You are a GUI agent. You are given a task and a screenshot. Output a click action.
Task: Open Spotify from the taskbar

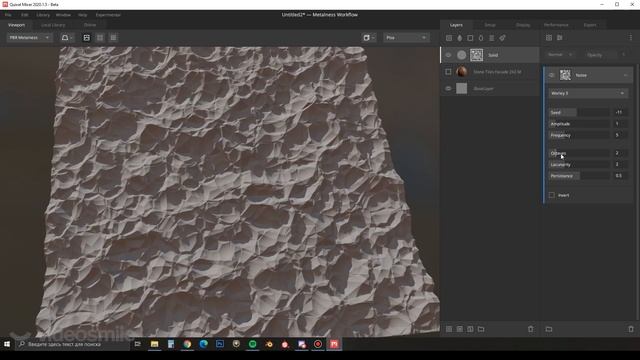(252, 344)
